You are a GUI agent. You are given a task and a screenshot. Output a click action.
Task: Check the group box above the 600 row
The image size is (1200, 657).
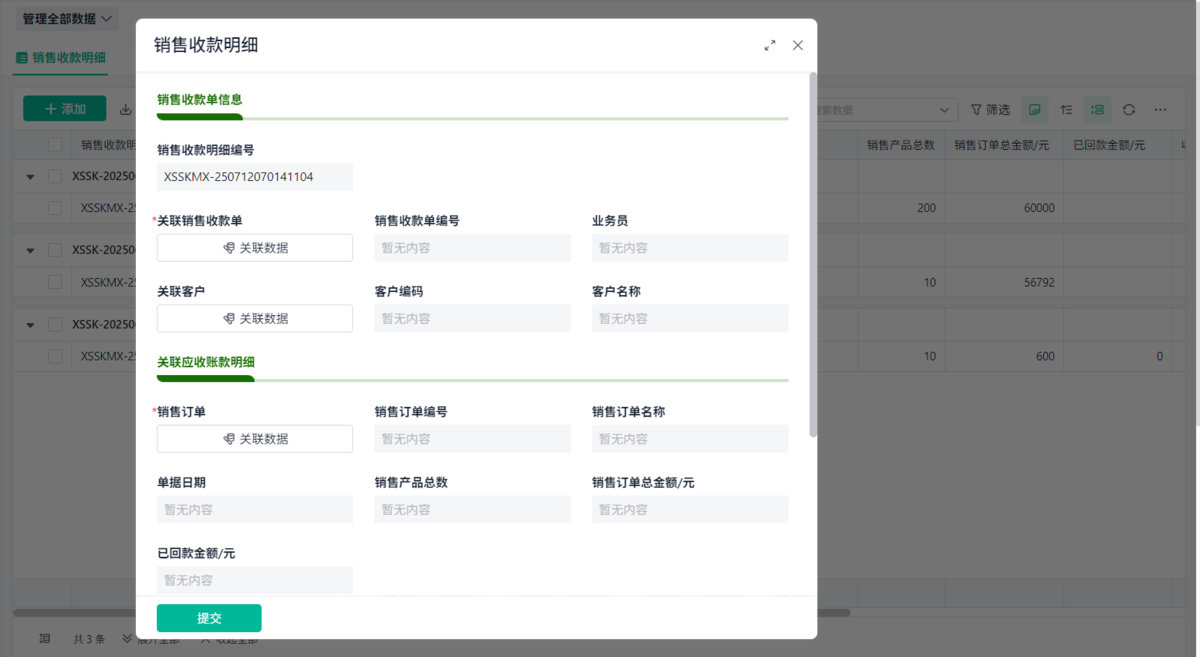tap(55, 324)
